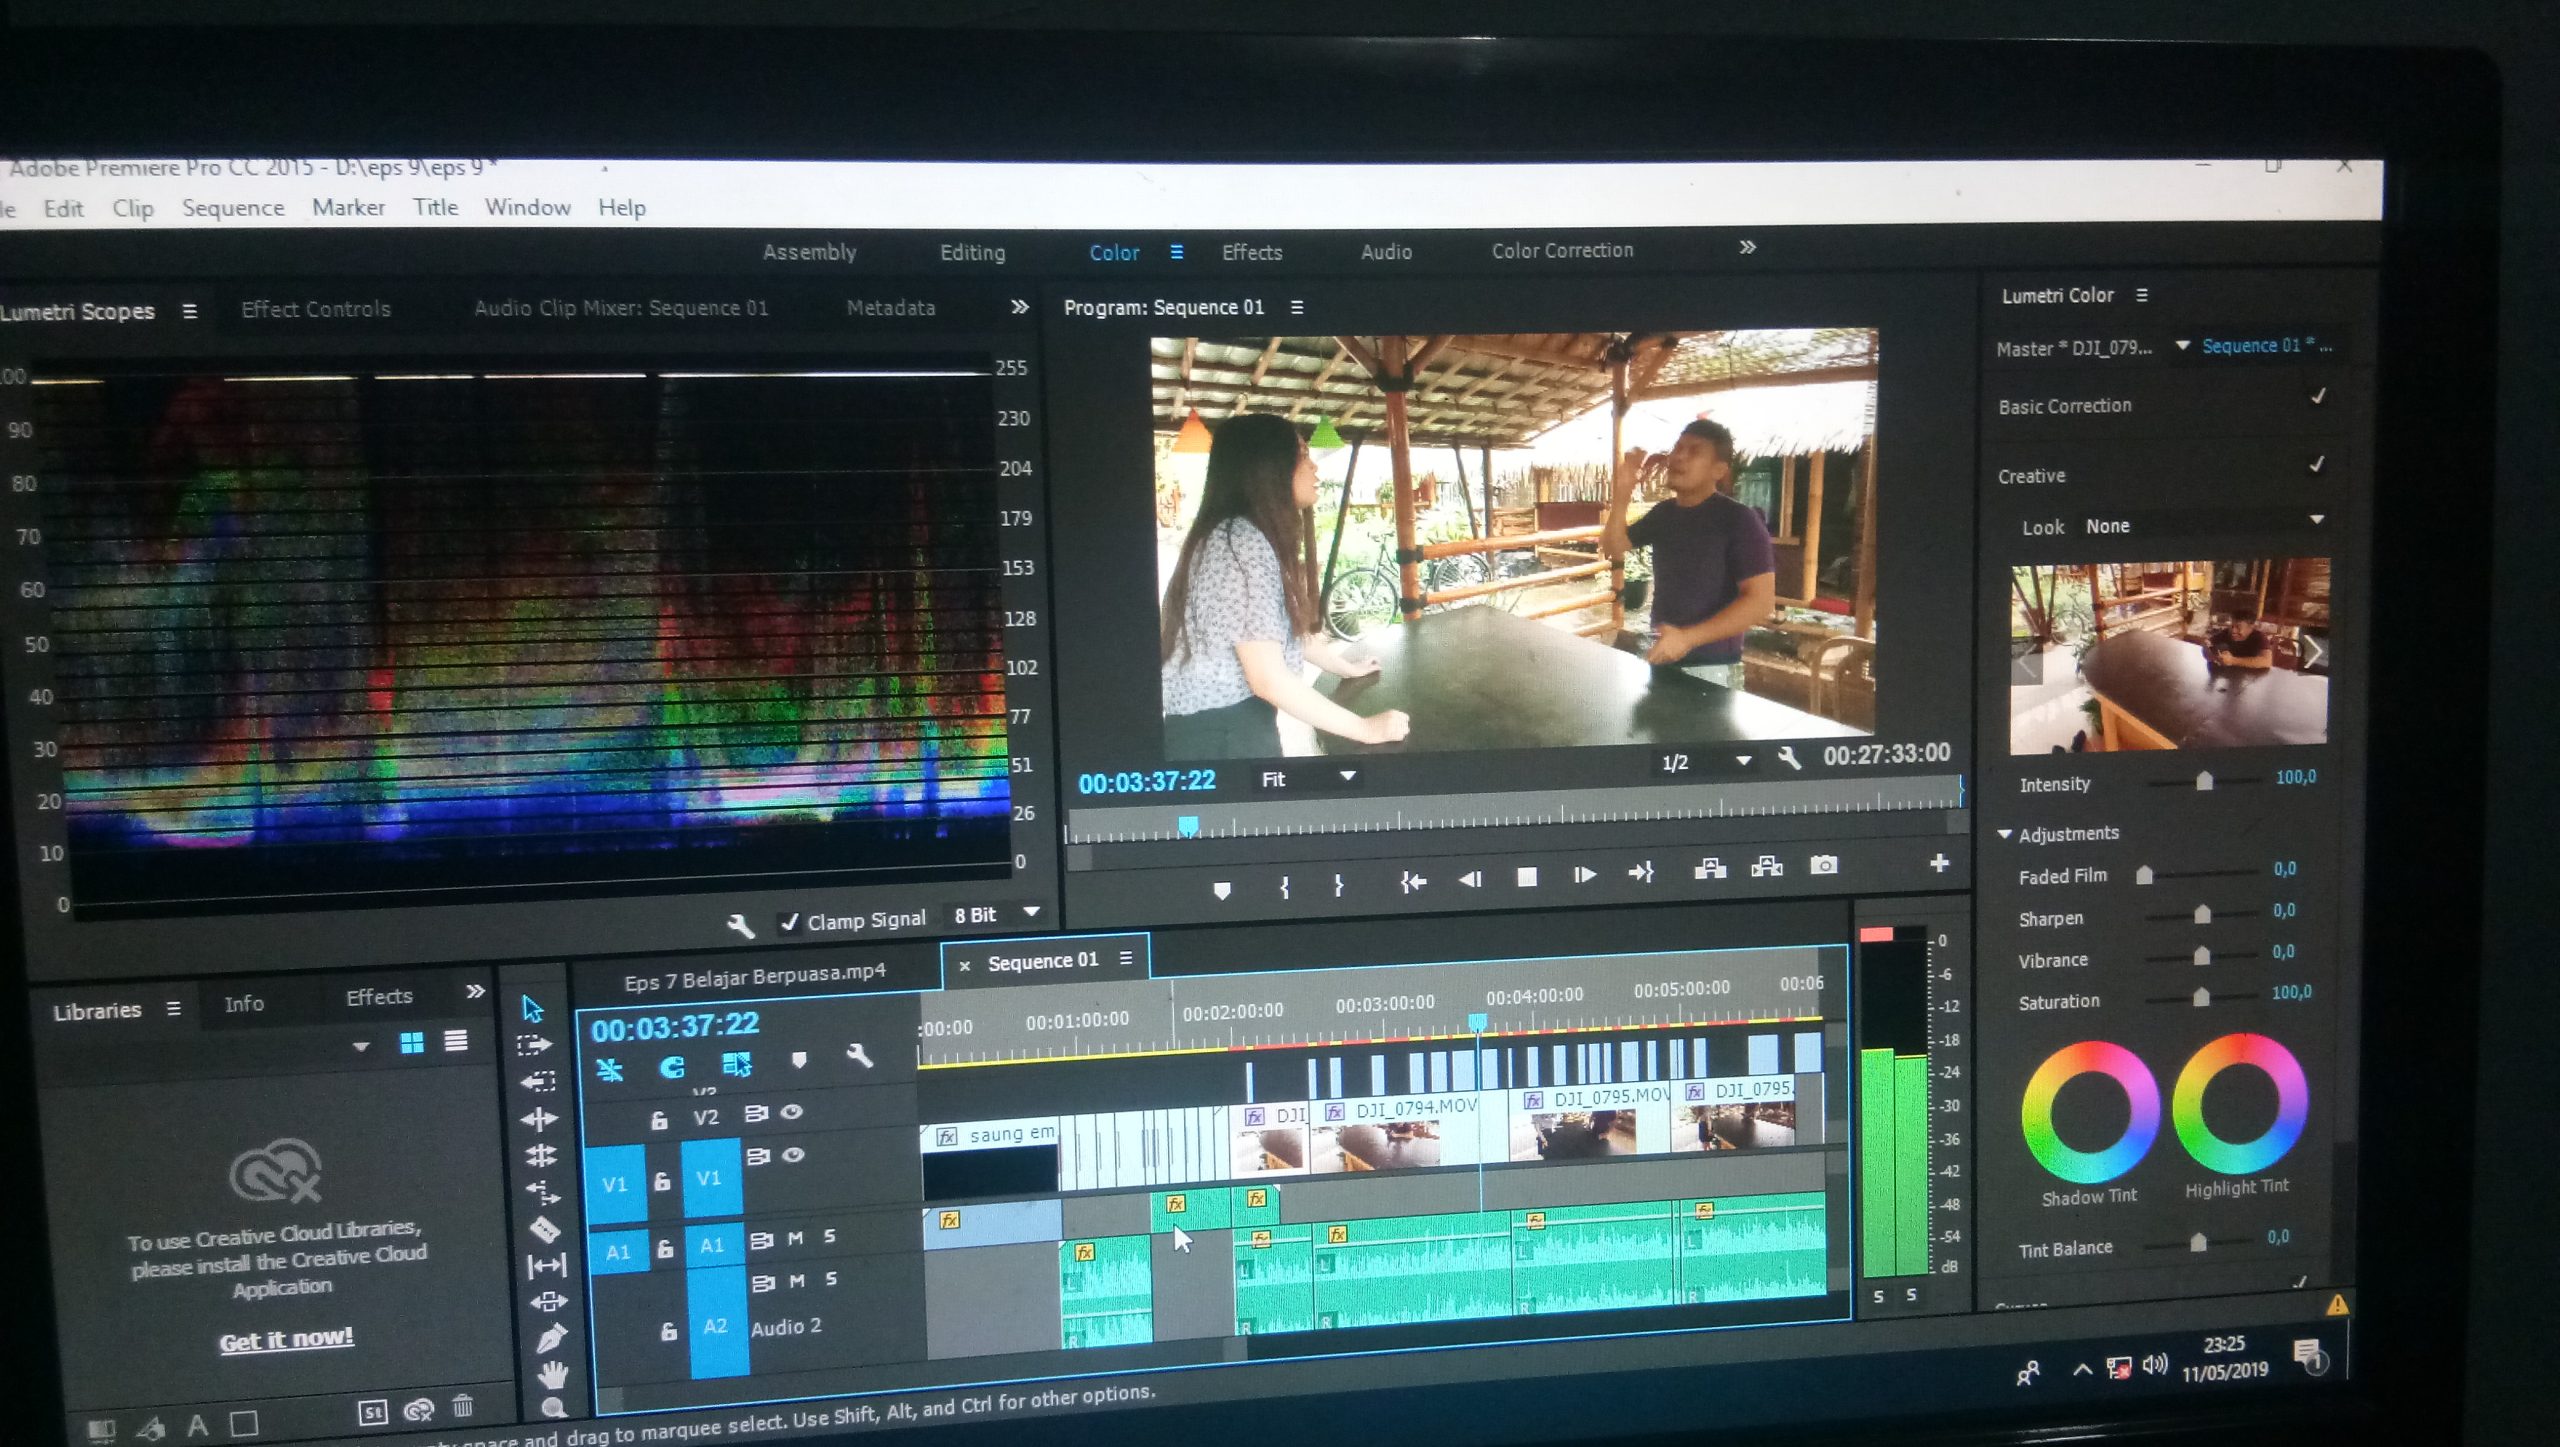Add marker in timeline header
This screenshot has height=1447, width=2560.
pyautogui.click(x=799, y=1059)
